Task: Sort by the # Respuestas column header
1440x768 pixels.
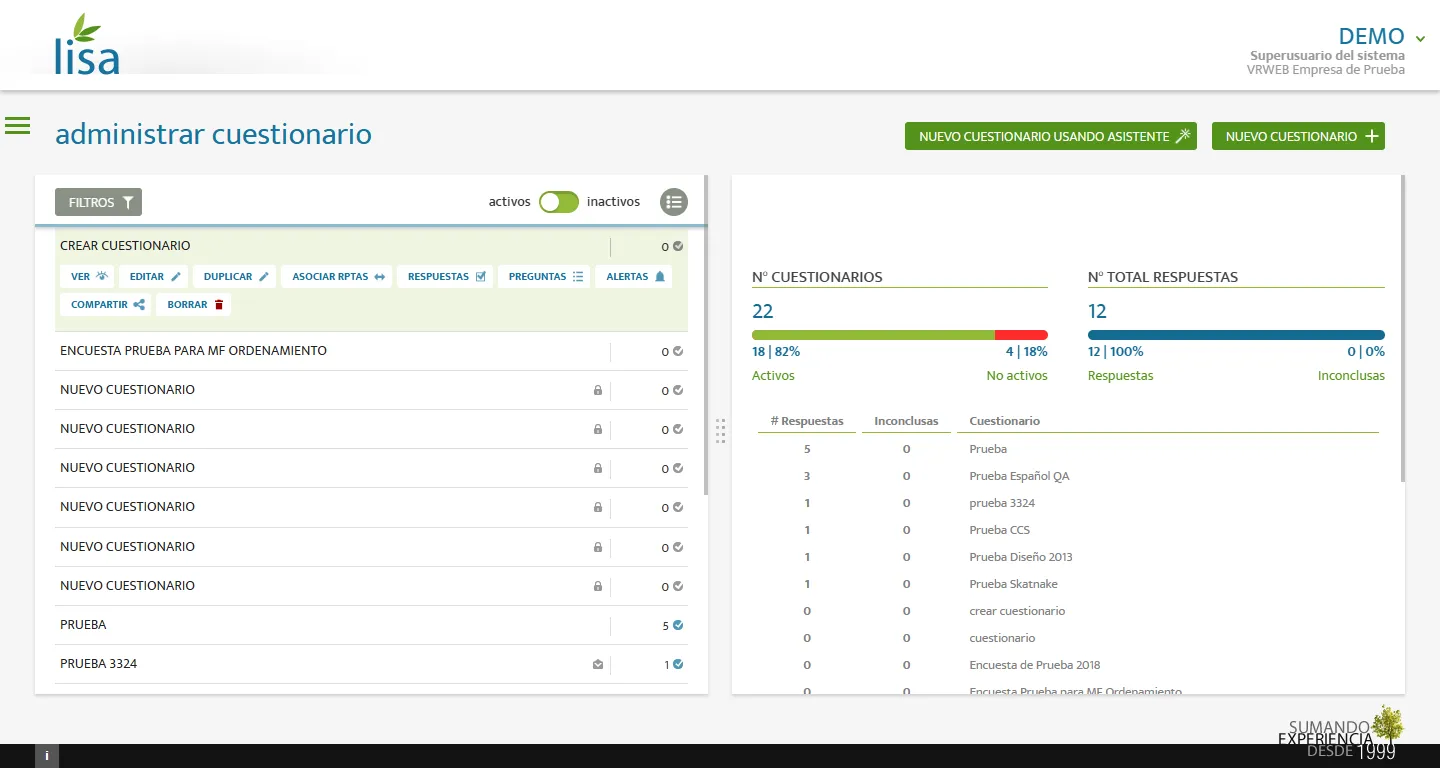Action: tap(807, 421)
